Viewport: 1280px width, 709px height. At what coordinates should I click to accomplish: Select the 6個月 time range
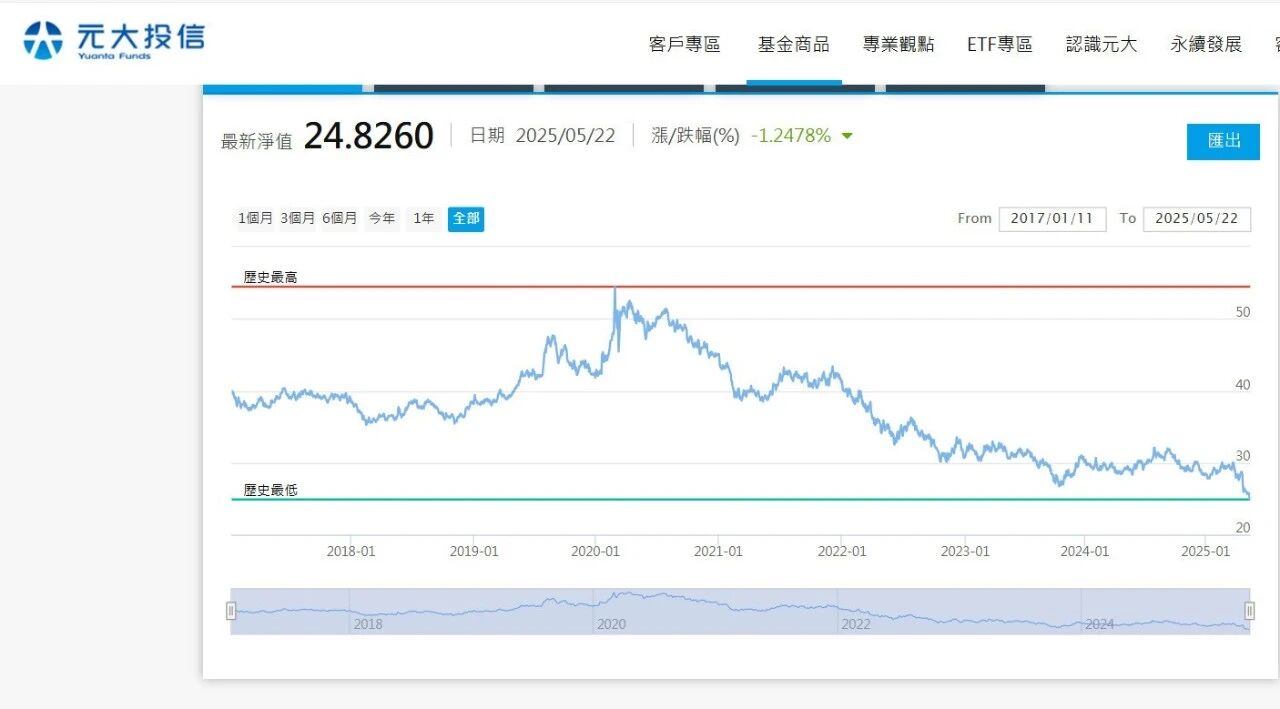(339, 218)
